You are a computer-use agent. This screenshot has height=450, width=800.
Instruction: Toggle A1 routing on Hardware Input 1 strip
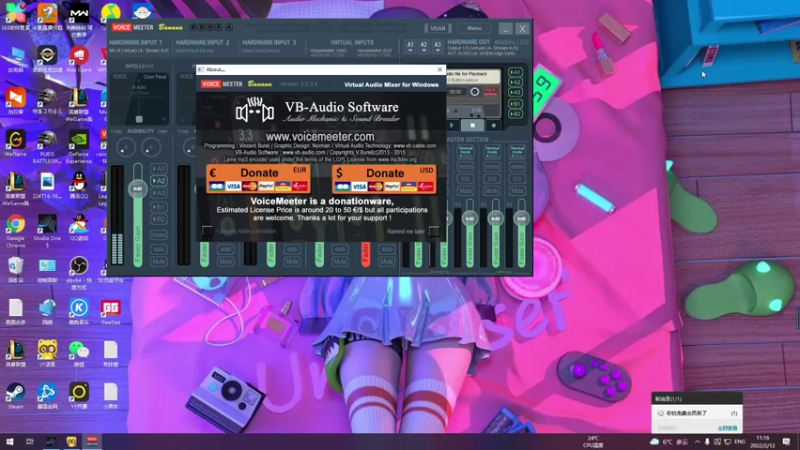click(159, 168)
